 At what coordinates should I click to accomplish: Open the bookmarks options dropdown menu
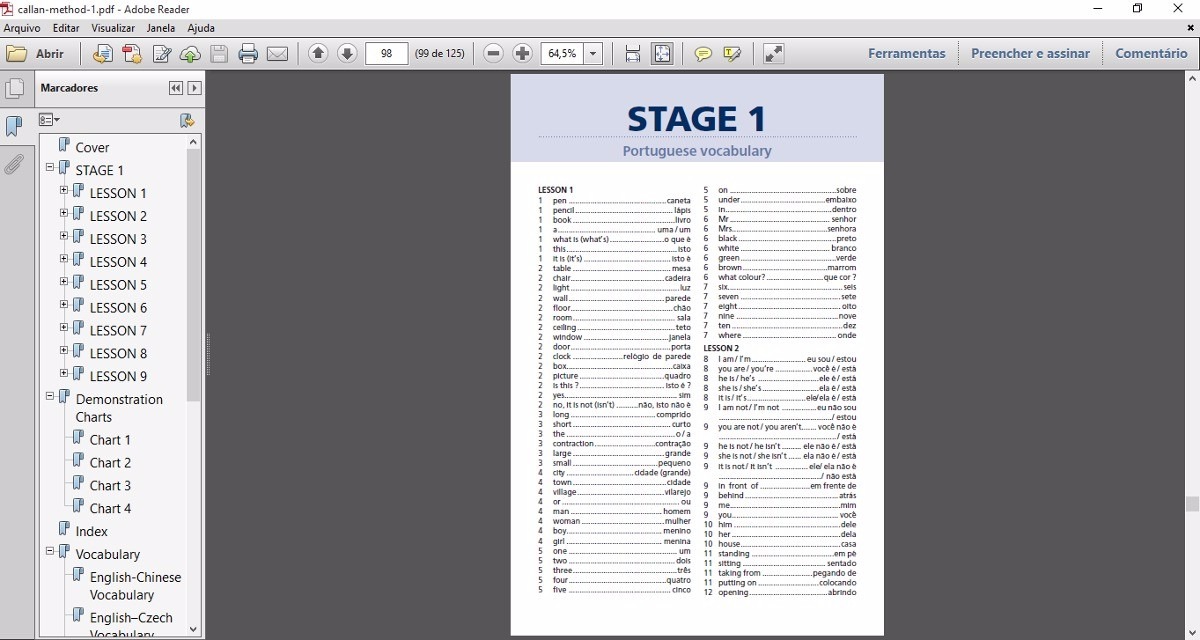coord(49,120)
